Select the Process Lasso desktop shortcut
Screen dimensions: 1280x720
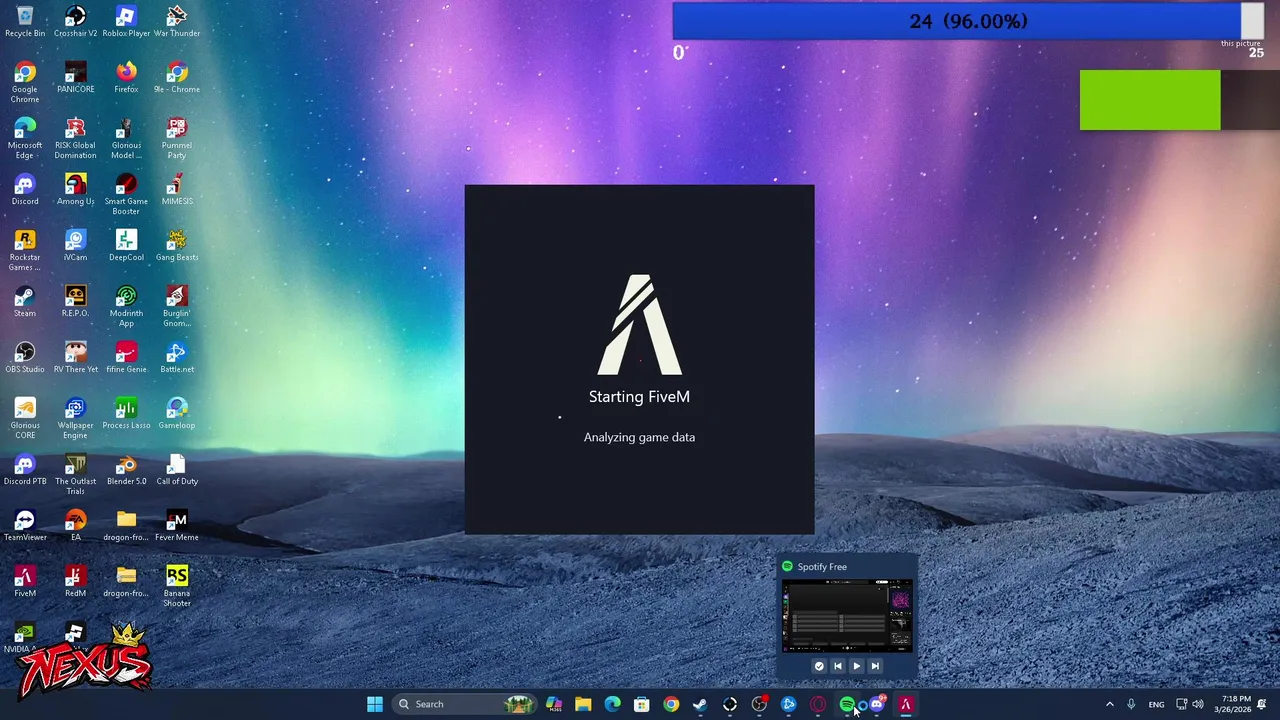(x=126, y=413)
